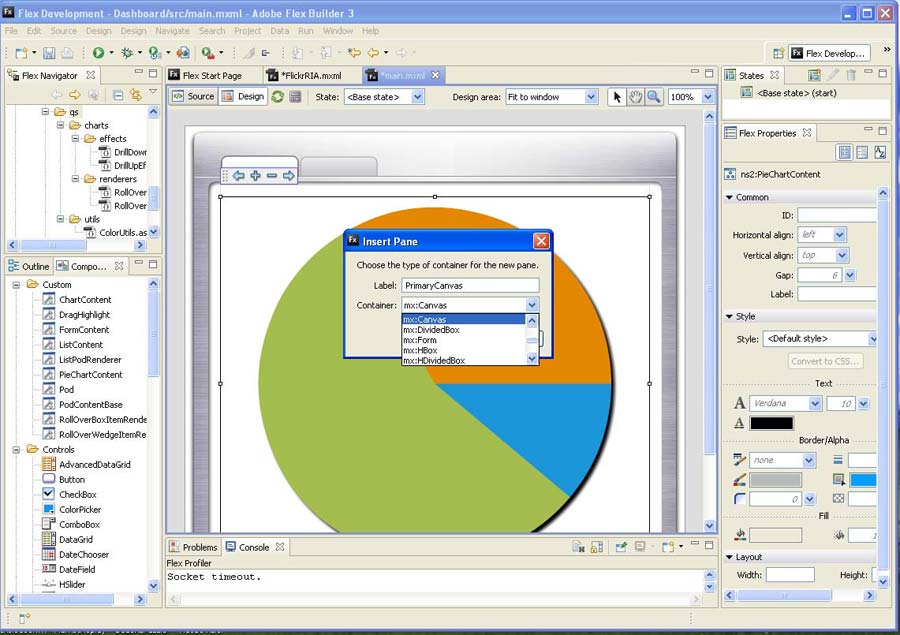Run the application with green play icon
Screen dimensions: 900x635
99,53
